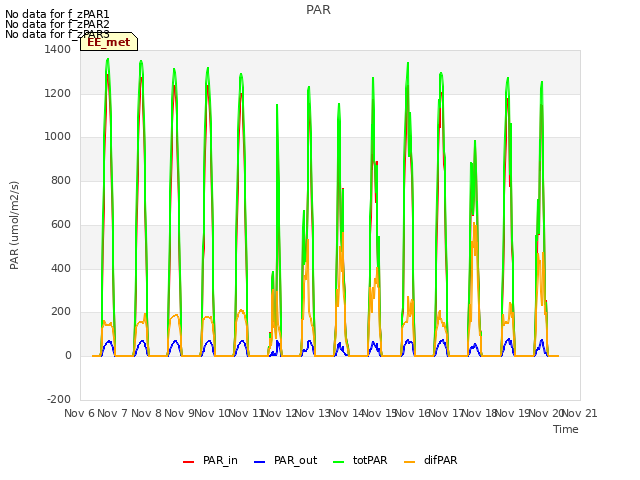Image resolution: width=640 pixels, height=480 pixels.
Task: Toggle the difPAR legend label
Action: click(440, 460)
